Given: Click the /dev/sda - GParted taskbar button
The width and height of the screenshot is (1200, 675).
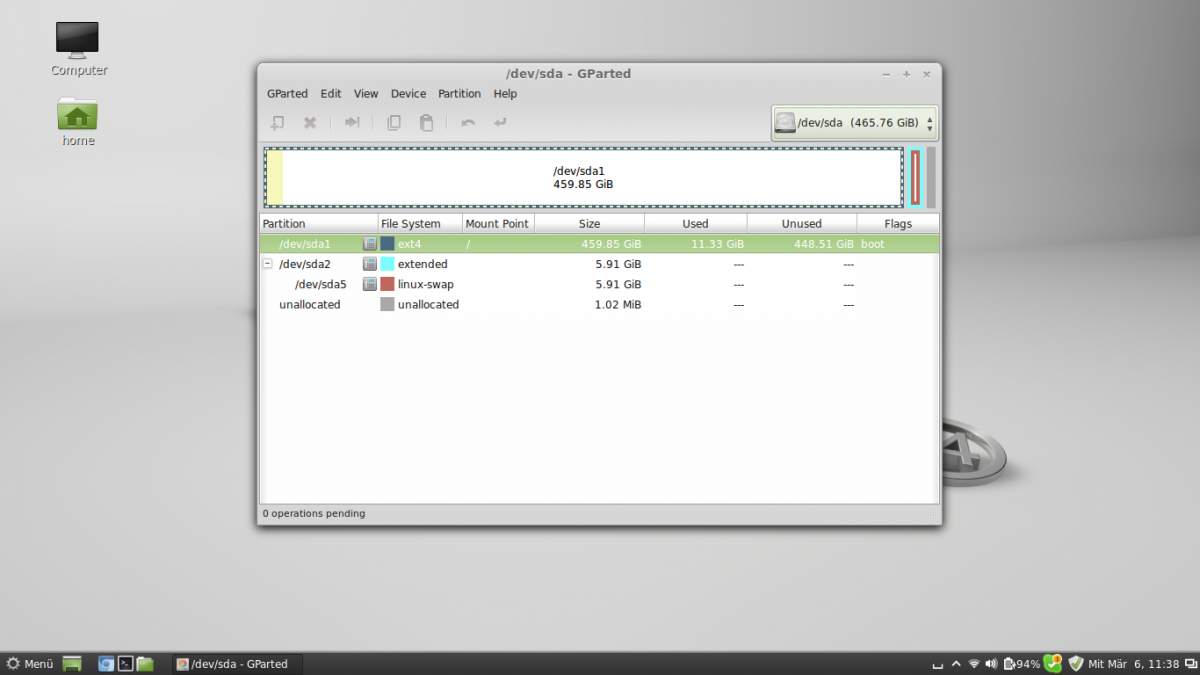Looking at the screenshot, I should (237, 663).
